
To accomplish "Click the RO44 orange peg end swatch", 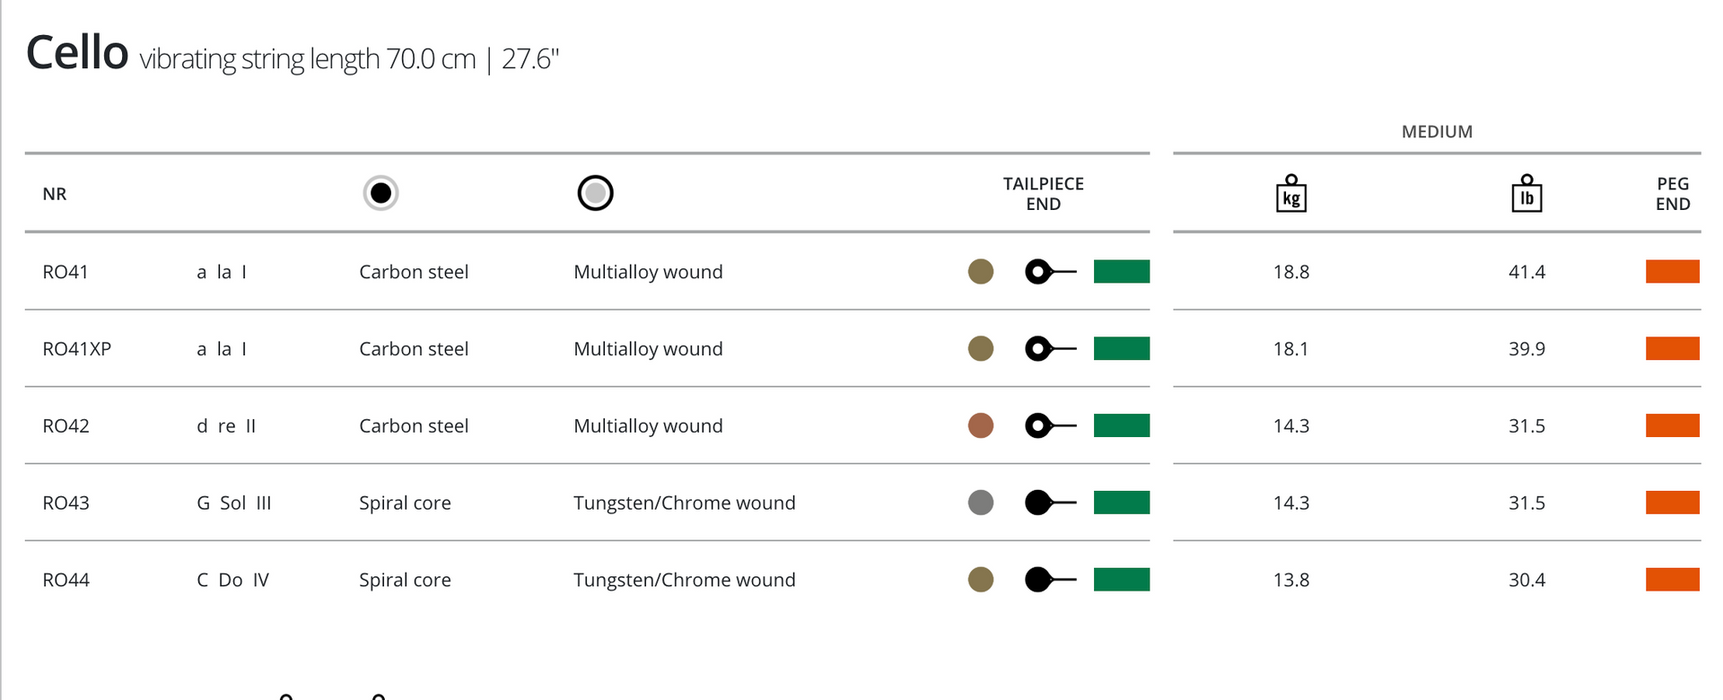I will click(1672, 580).
